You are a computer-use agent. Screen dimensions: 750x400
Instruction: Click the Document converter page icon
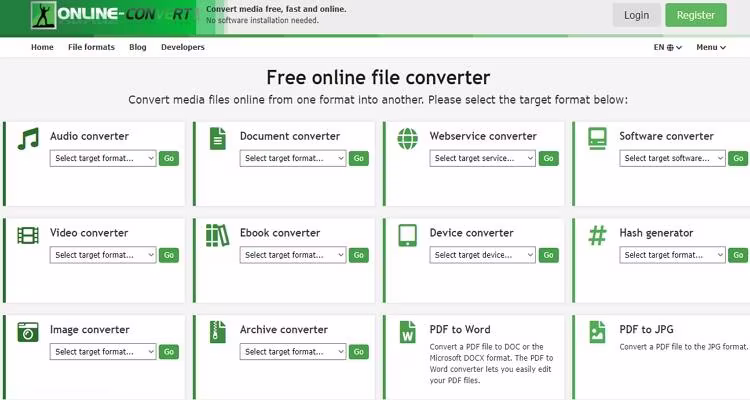tap(218, 139)
